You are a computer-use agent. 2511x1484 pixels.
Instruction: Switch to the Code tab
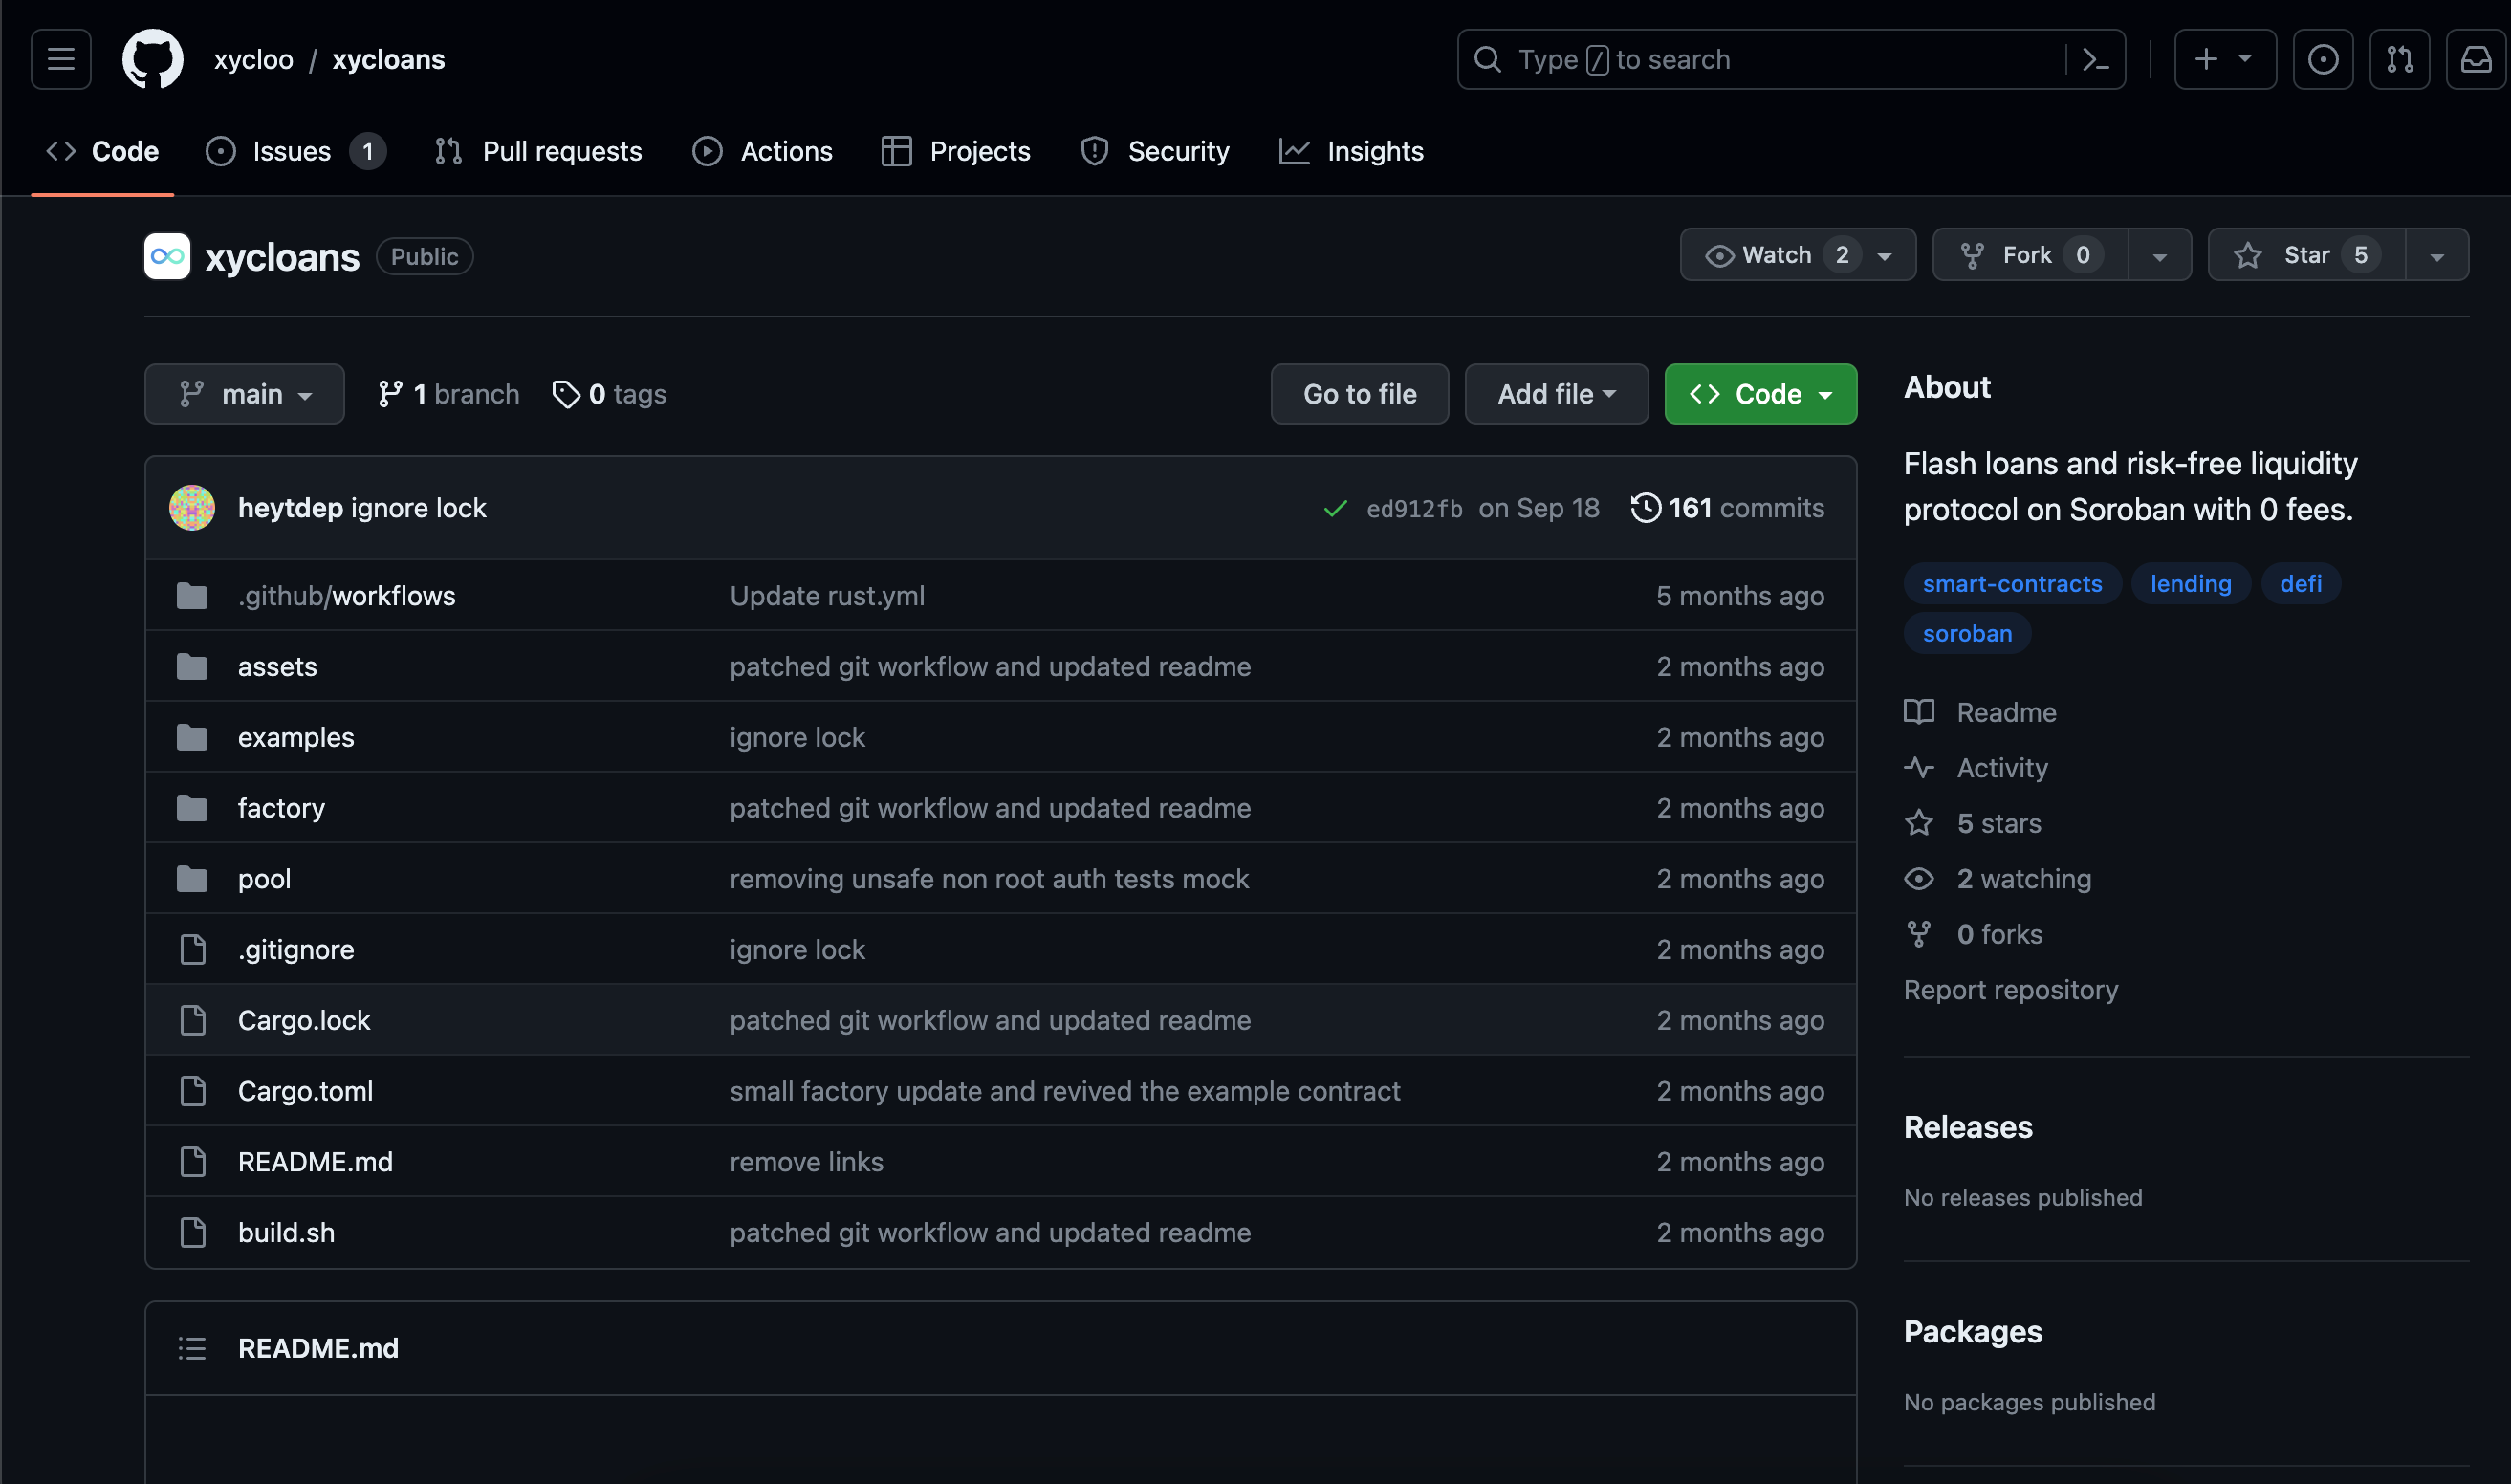pos(102,151)
